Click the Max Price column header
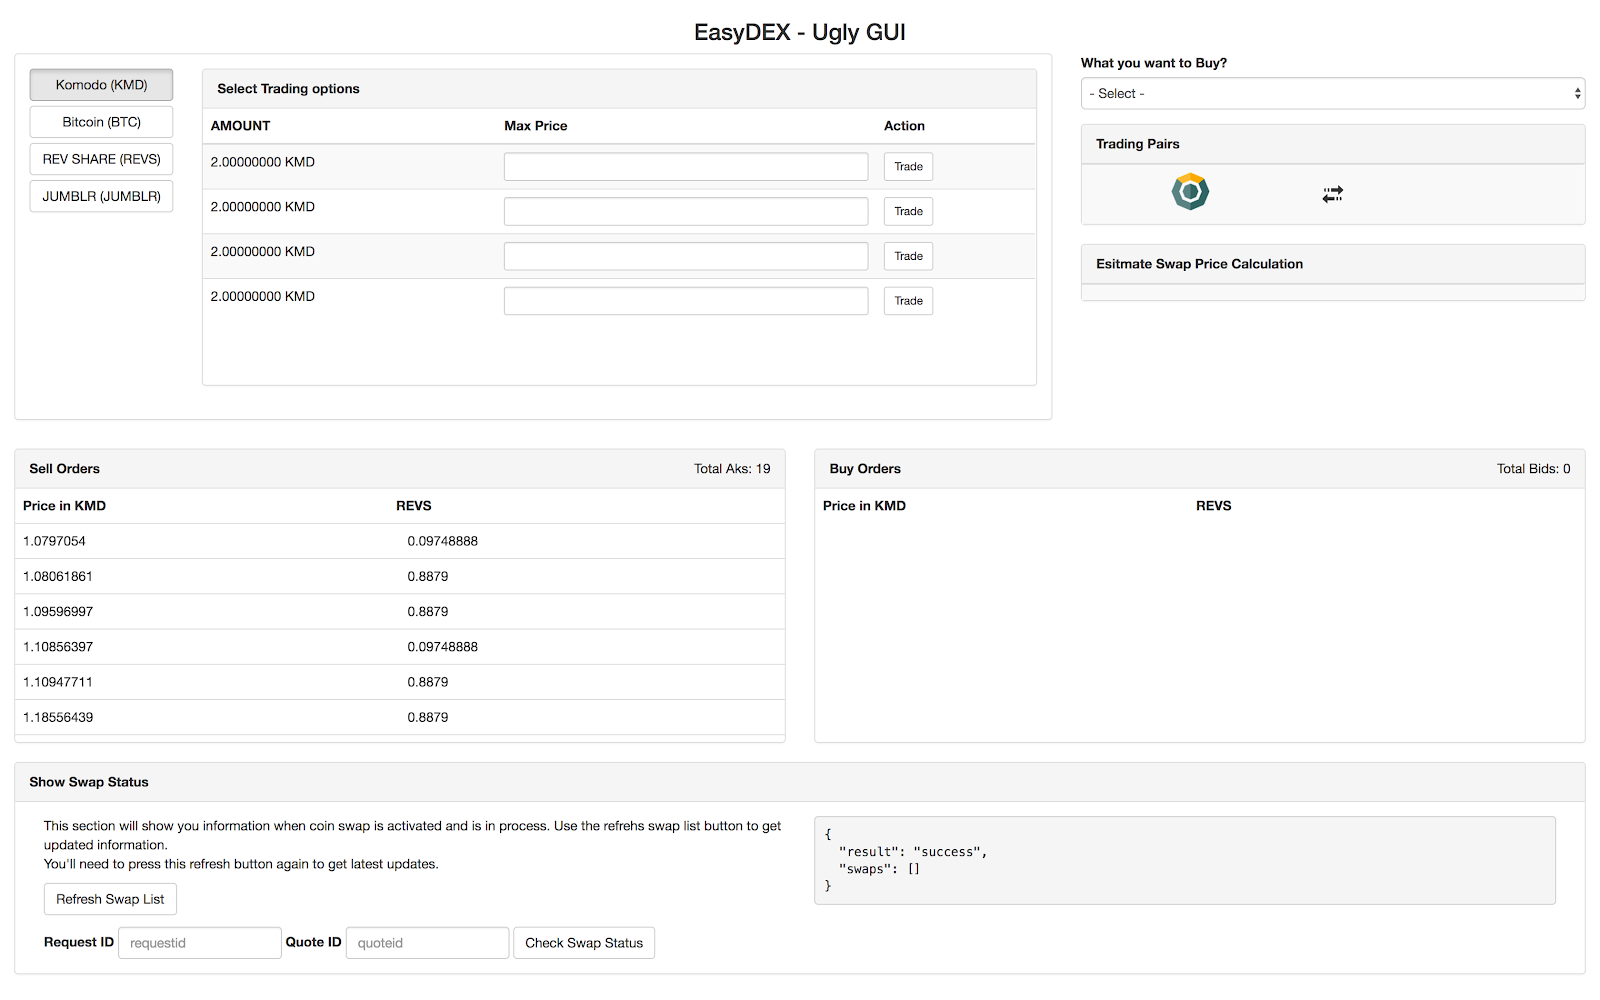This screenshot has width=1600, height=1000. 536,126
